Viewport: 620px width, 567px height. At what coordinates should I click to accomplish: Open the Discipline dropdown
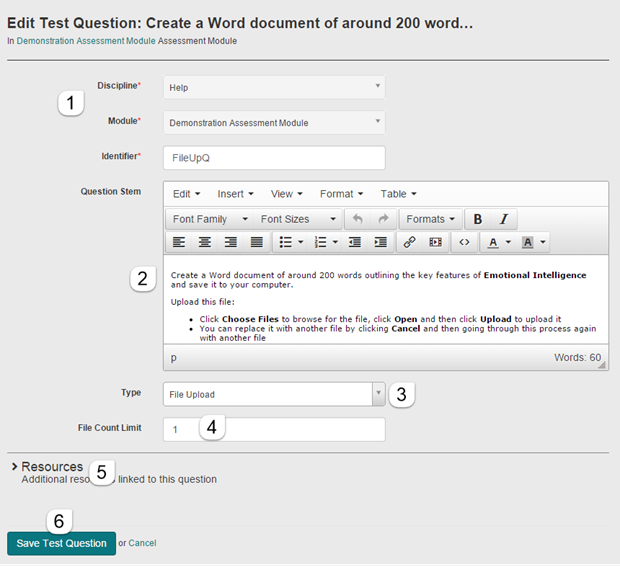point(273,87)
